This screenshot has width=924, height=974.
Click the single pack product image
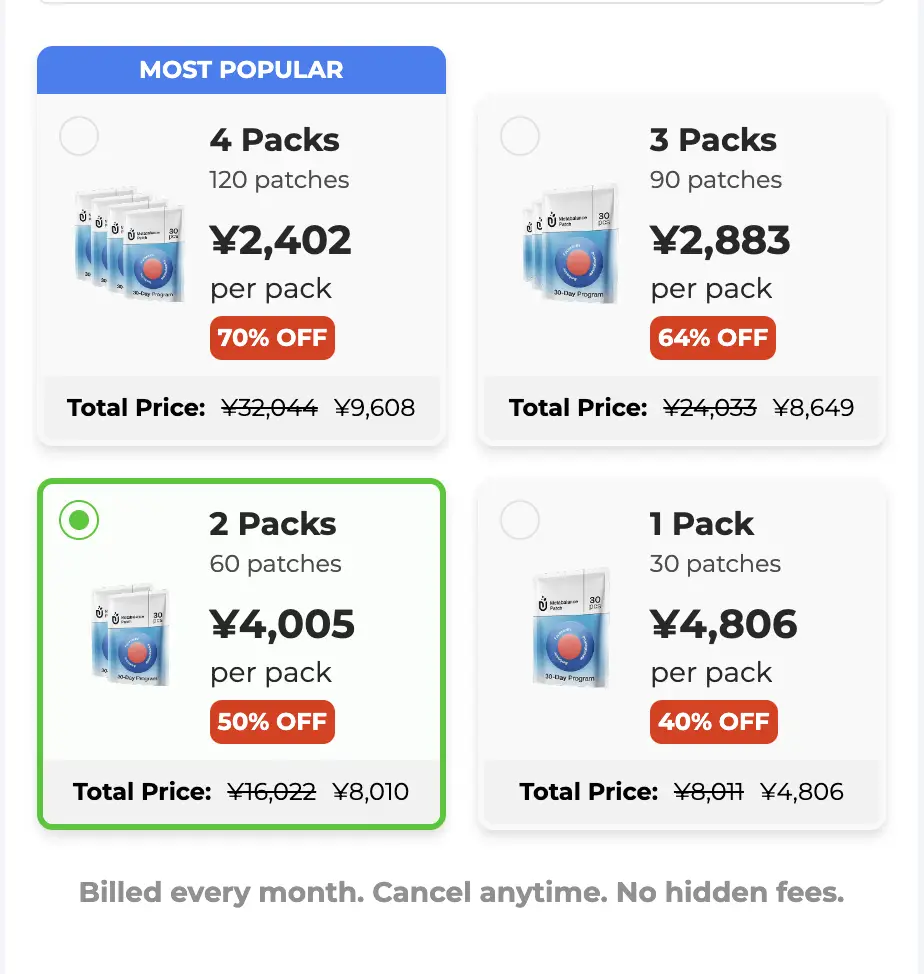pos(571,628)
